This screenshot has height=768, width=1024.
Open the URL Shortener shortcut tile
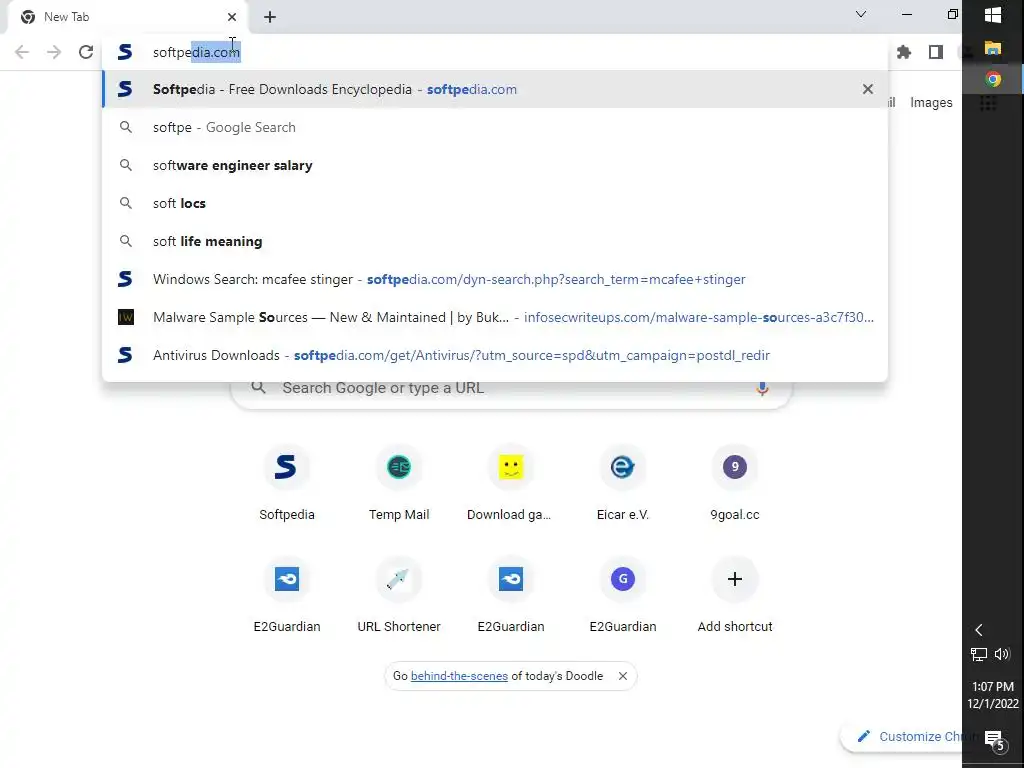(399, 595)
